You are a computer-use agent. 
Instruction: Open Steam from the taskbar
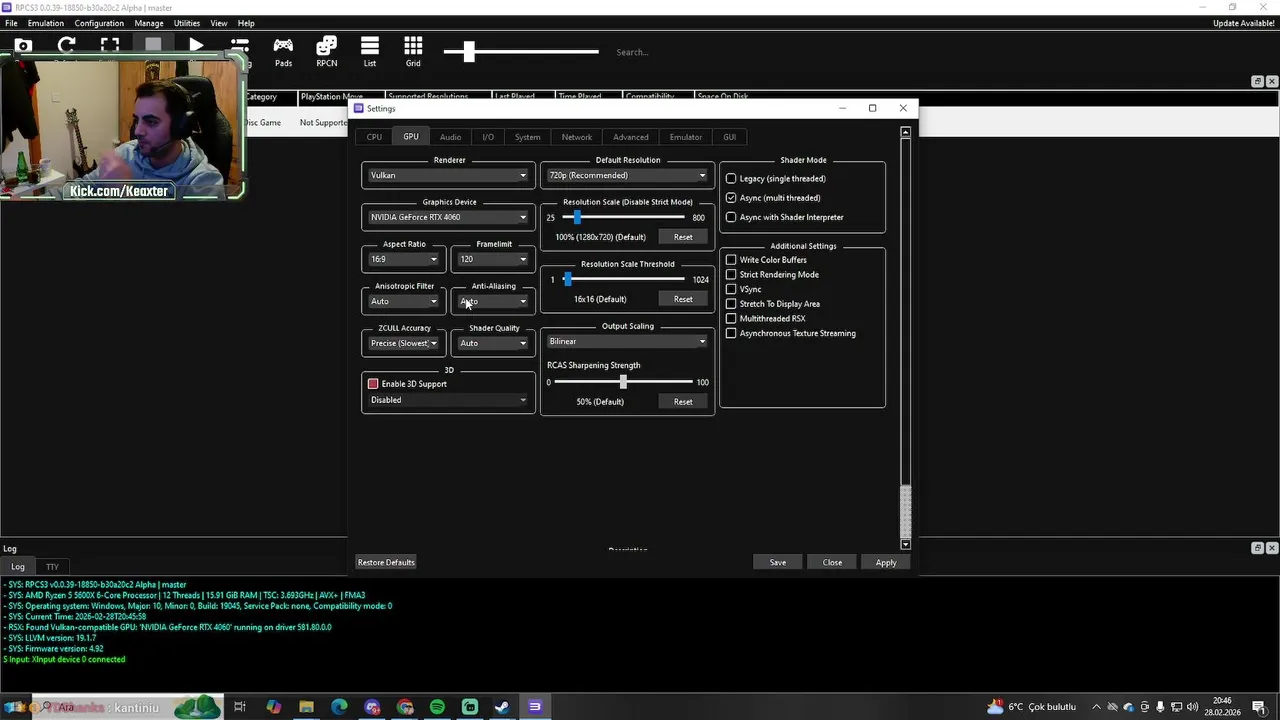tap(502, 707)
